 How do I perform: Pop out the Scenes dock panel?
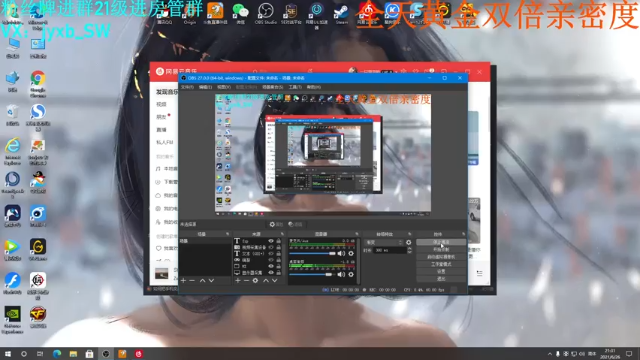[x=227, y=234]
